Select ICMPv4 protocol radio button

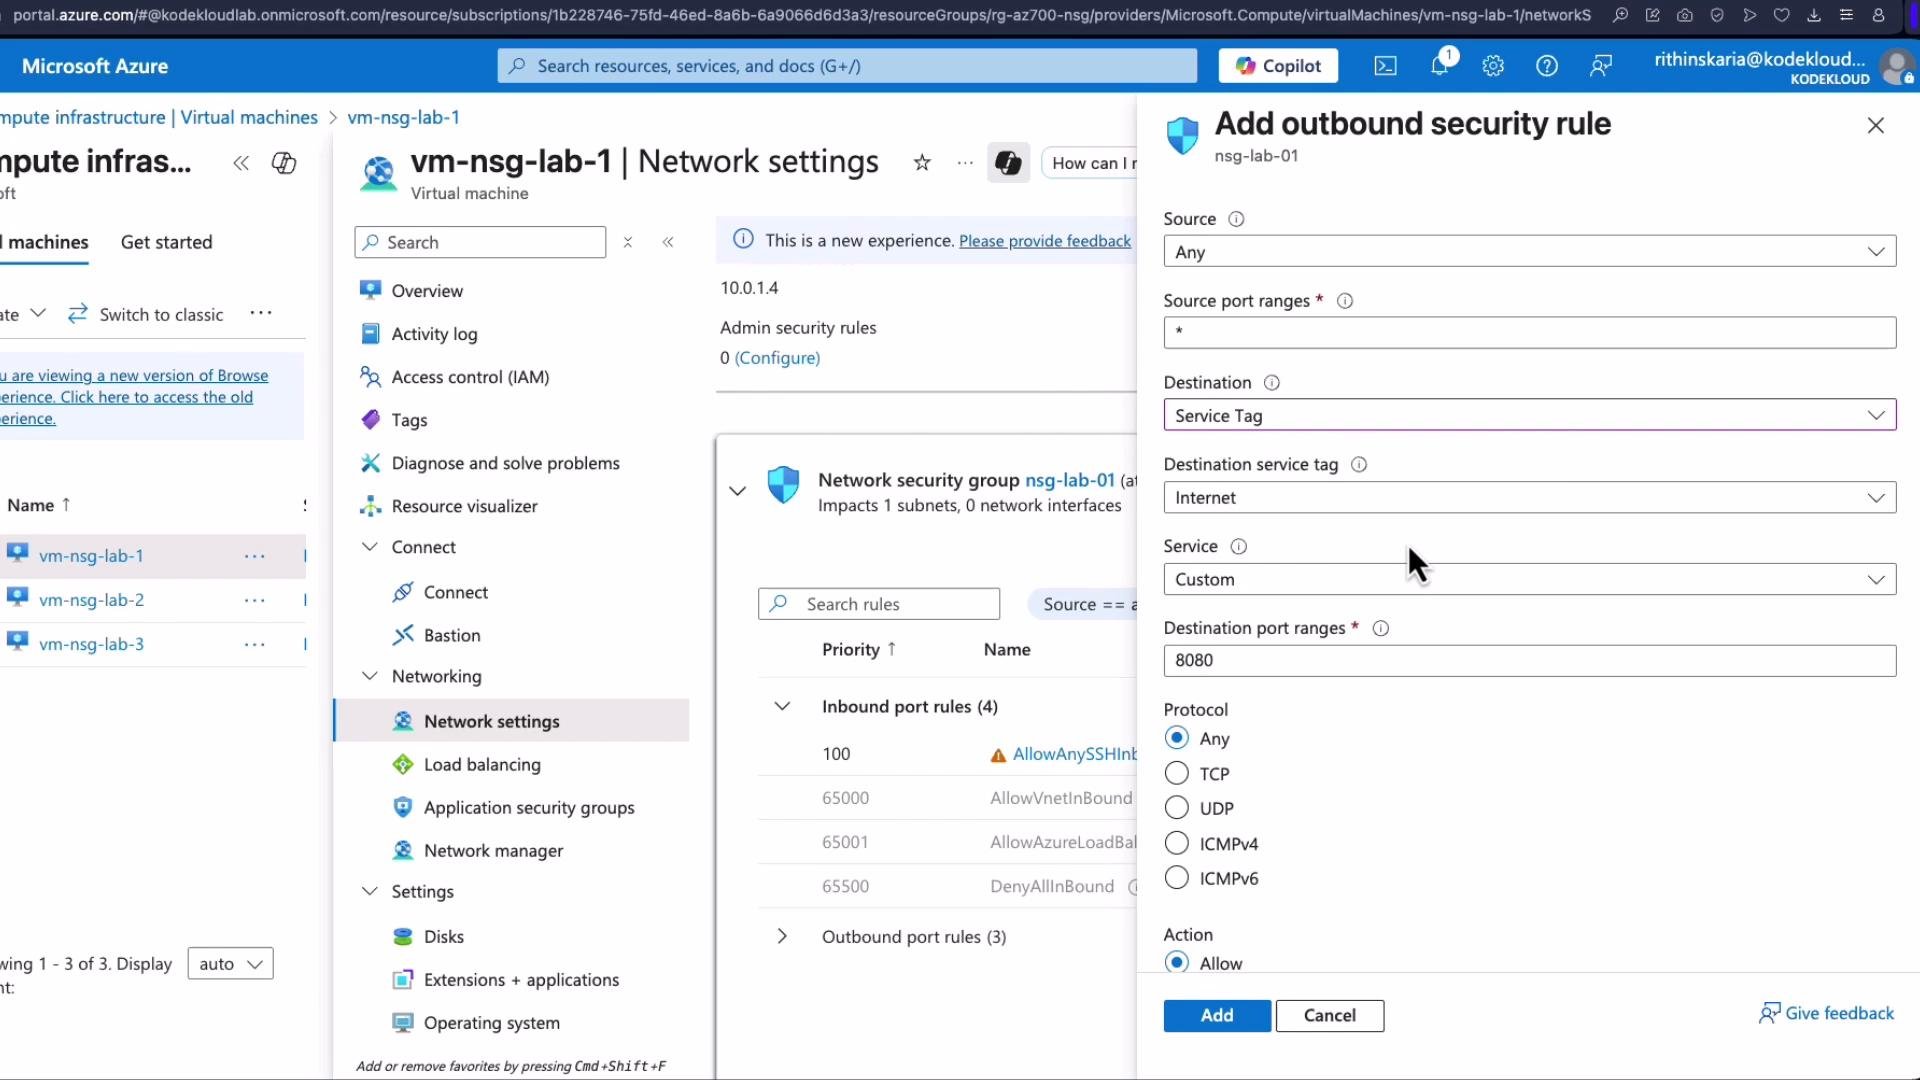click(x=1177, y=843)
